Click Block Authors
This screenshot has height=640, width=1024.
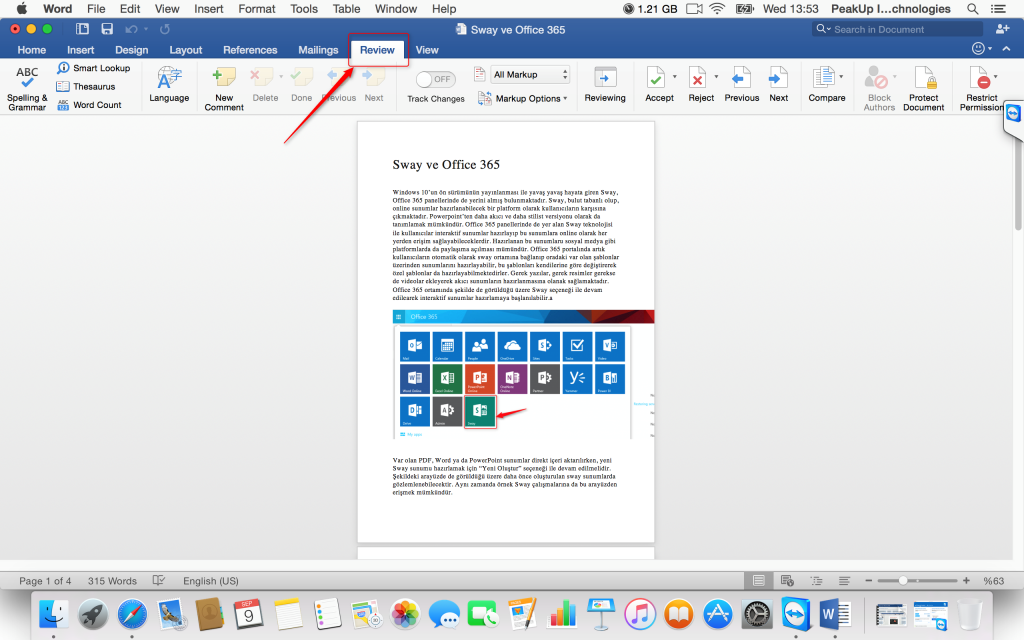point(879,88)
